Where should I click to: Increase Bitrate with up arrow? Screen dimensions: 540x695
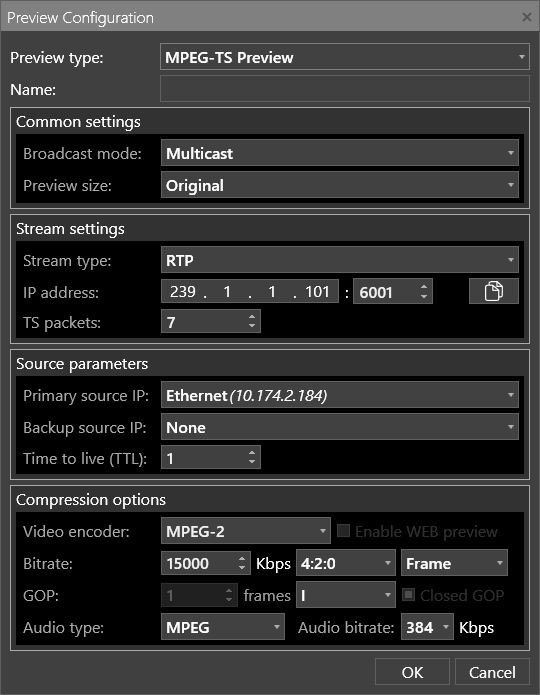242,558
